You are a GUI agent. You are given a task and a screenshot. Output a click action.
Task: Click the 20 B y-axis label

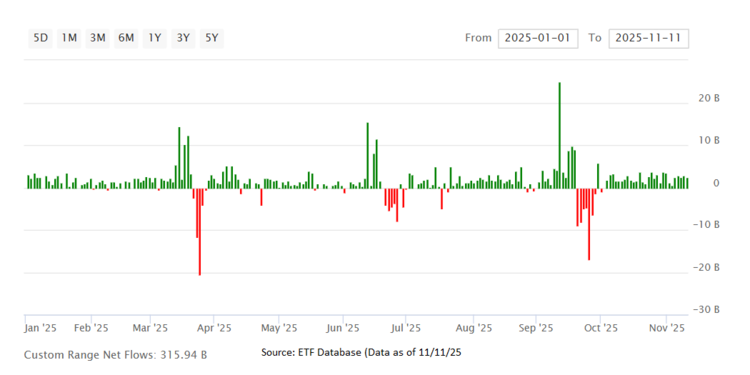[710, 98]
